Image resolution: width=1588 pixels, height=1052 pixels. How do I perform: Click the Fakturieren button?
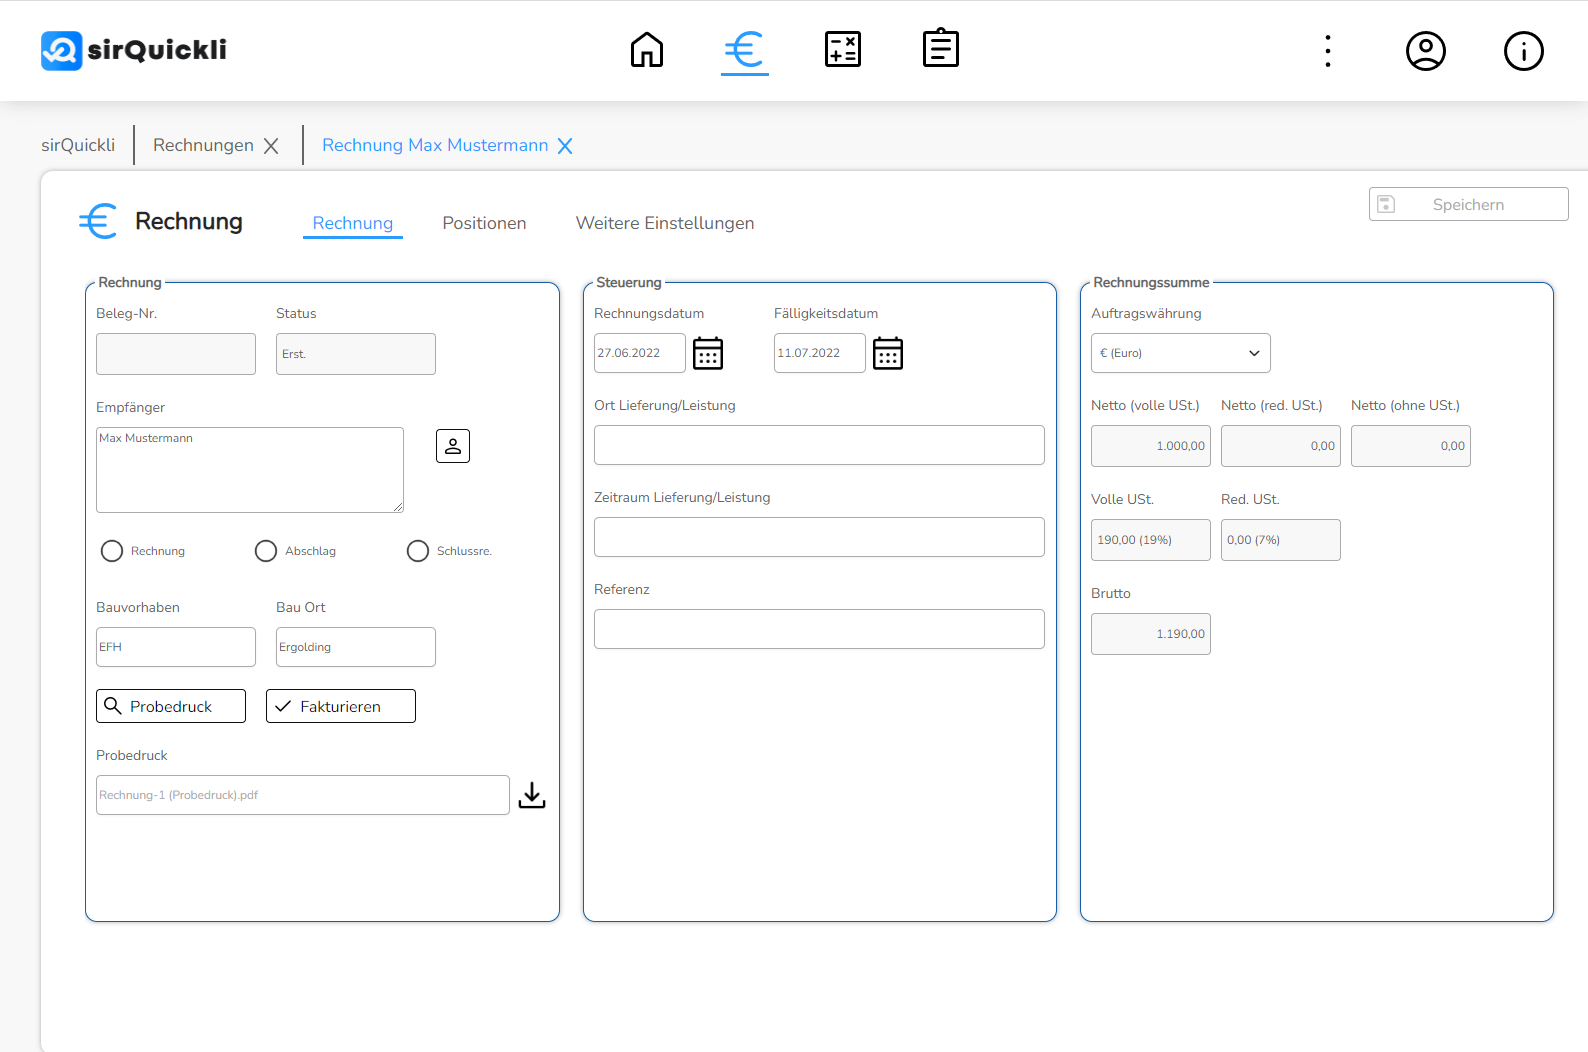pyautogui.click(x=341, y=706)
